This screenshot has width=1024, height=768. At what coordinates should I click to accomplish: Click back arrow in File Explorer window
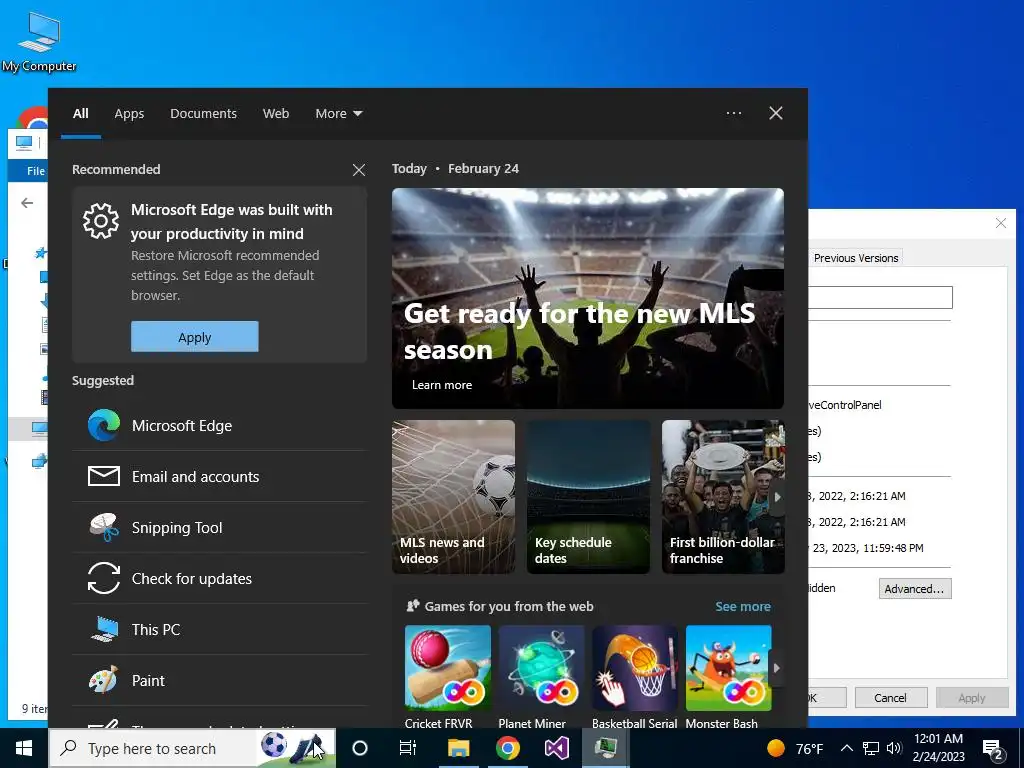(x=27, y=203)
